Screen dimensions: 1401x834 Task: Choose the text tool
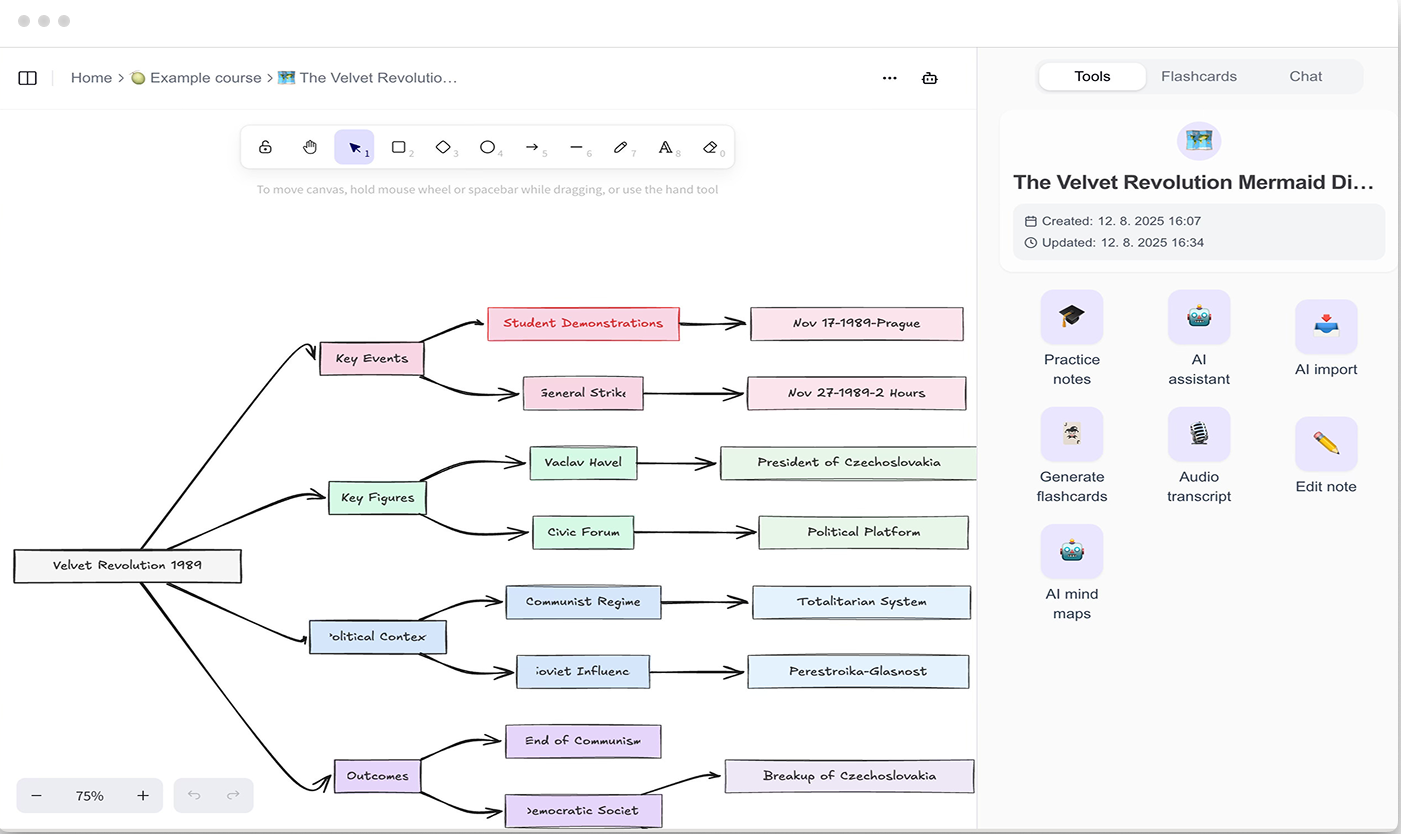point(665,147)
